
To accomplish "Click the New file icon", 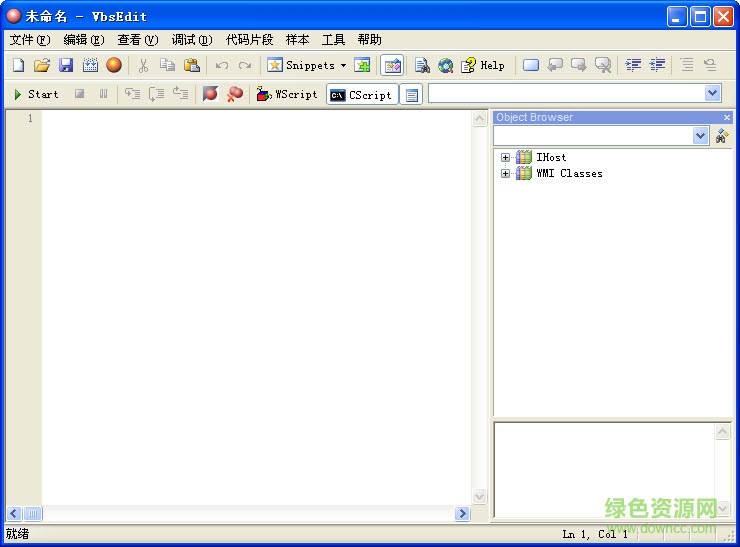I will [18, 65].
